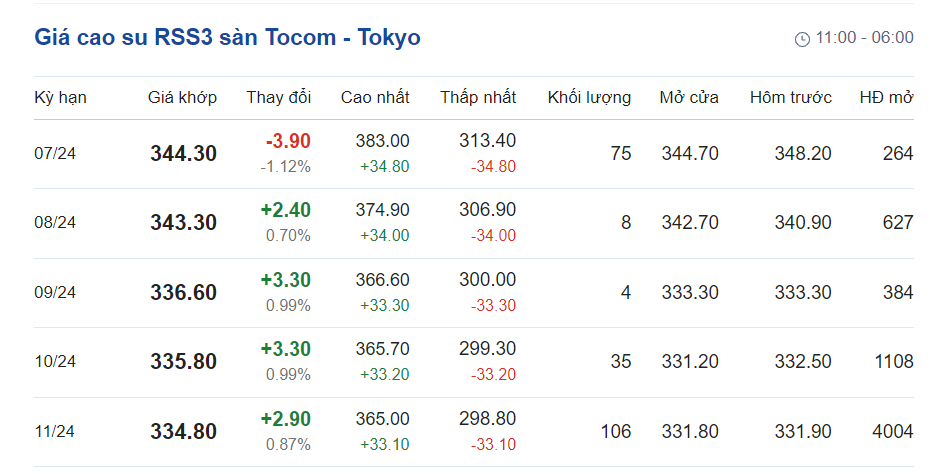Click the 4004 open interest value

click(892, 431)
